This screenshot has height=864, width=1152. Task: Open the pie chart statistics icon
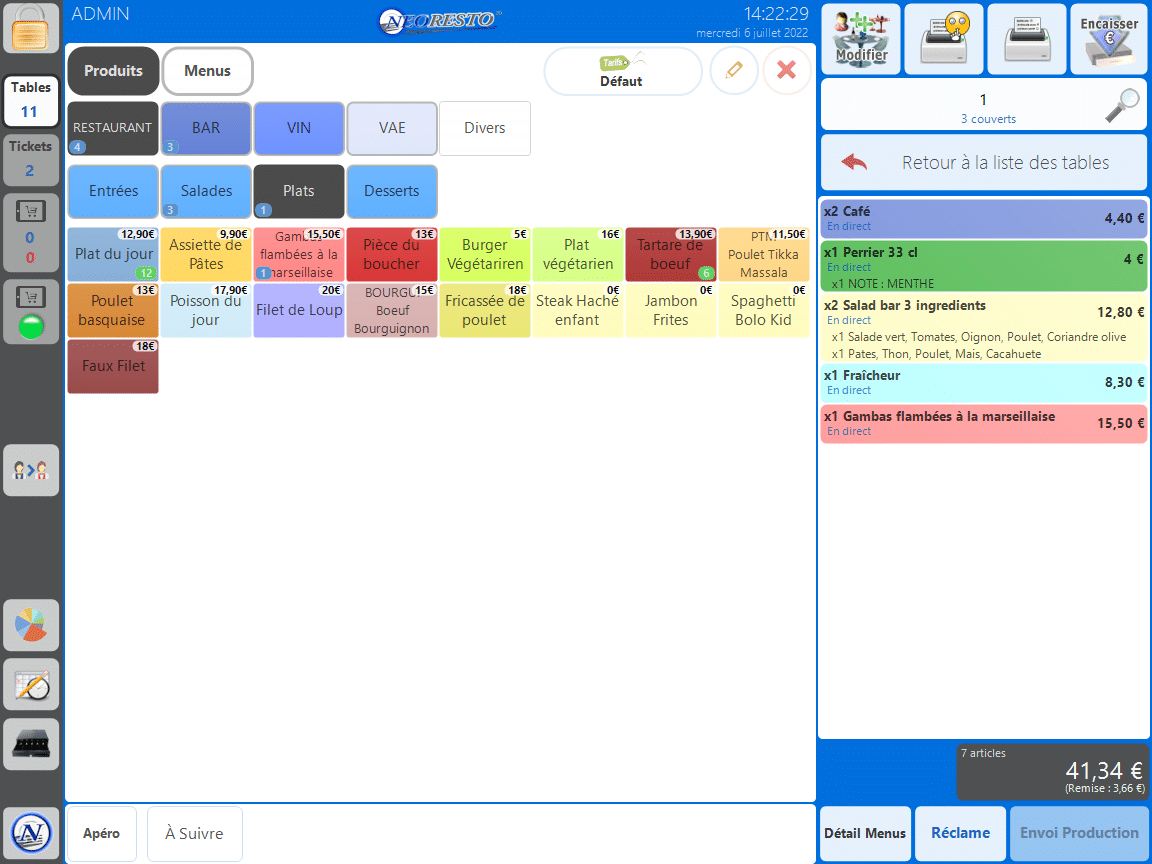[x=31, y=626]
